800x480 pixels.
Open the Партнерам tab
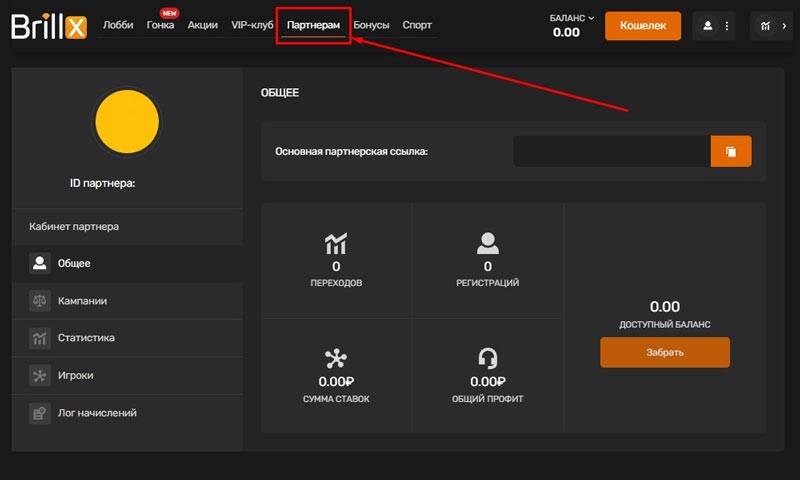click(x=313, y=25)
